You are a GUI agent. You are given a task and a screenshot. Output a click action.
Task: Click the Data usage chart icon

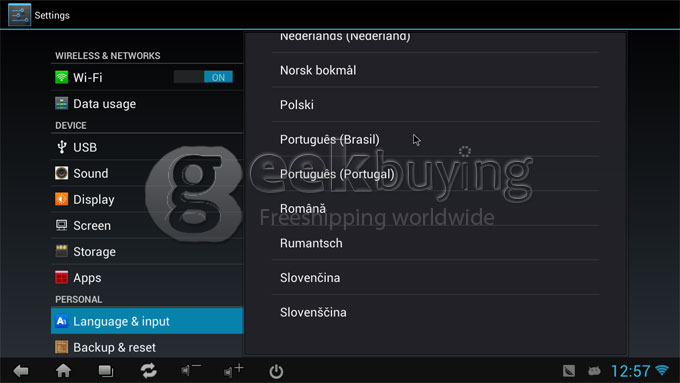pyautogui.click(x=61, y=103)
